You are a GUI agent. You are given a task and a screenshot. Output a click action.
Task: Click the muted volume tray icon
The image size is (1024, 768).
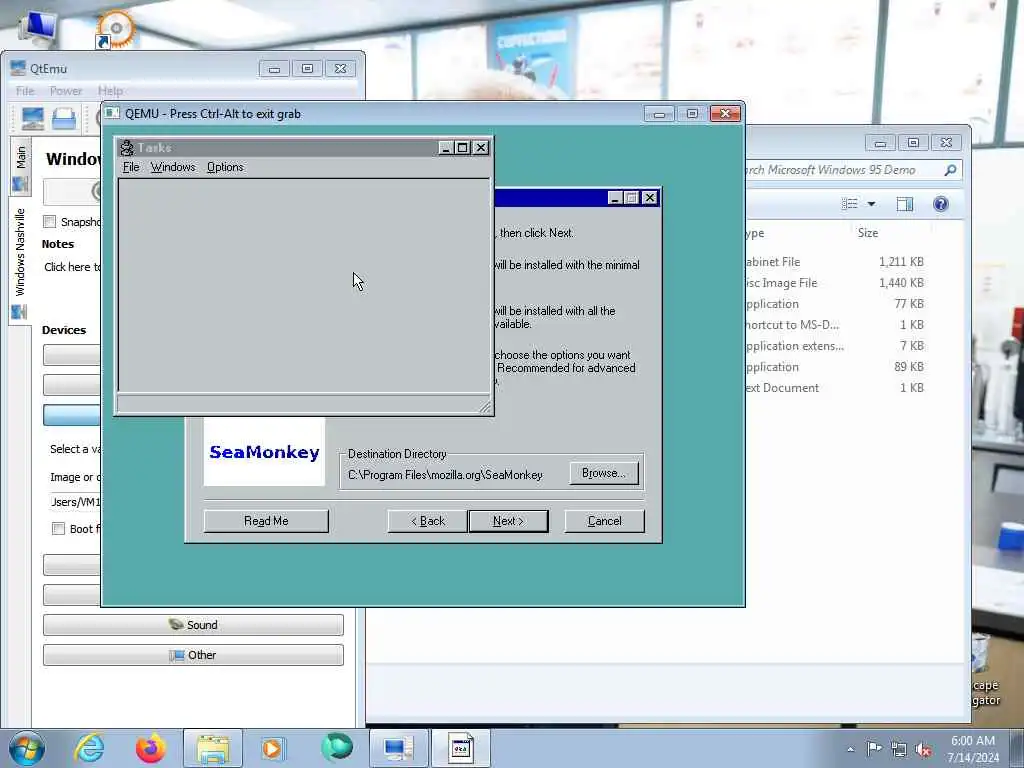tap(923, 750)
